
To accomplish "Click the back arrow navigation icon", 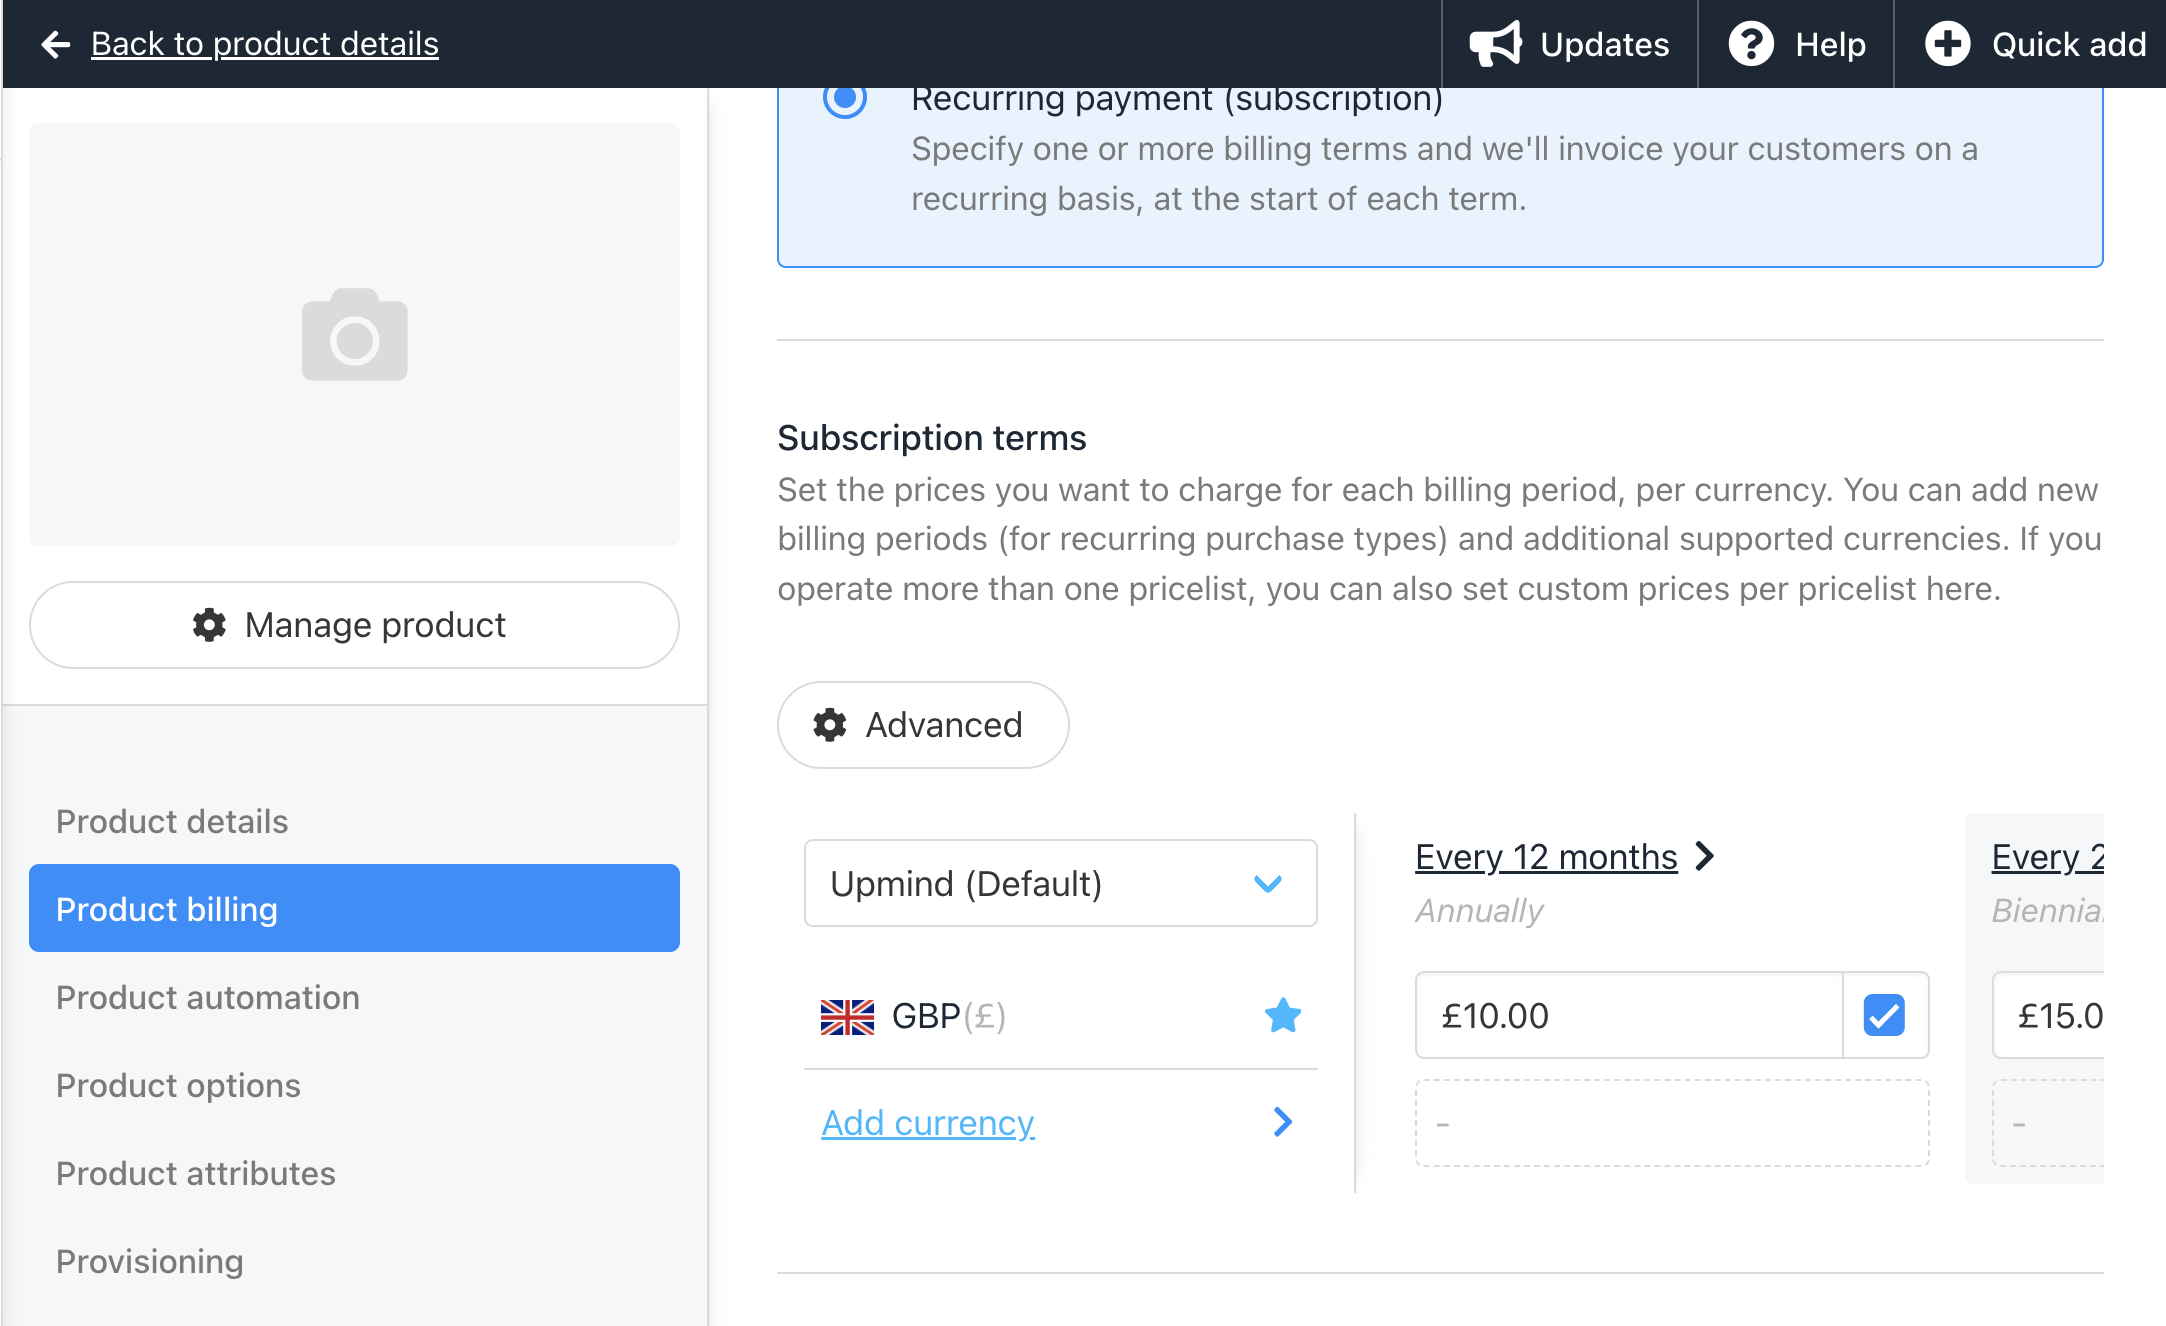I will click(56, 43).
